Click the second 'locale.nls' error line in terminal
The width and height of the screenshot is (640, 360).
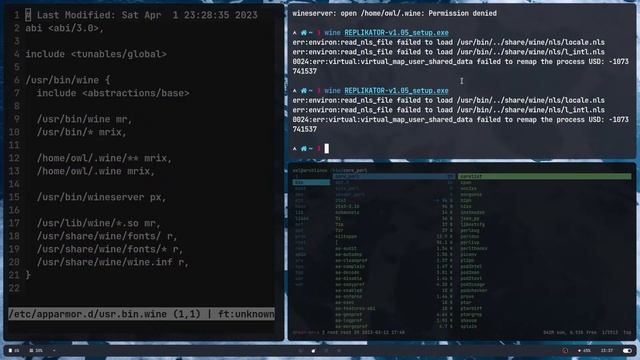coord(449,100)
